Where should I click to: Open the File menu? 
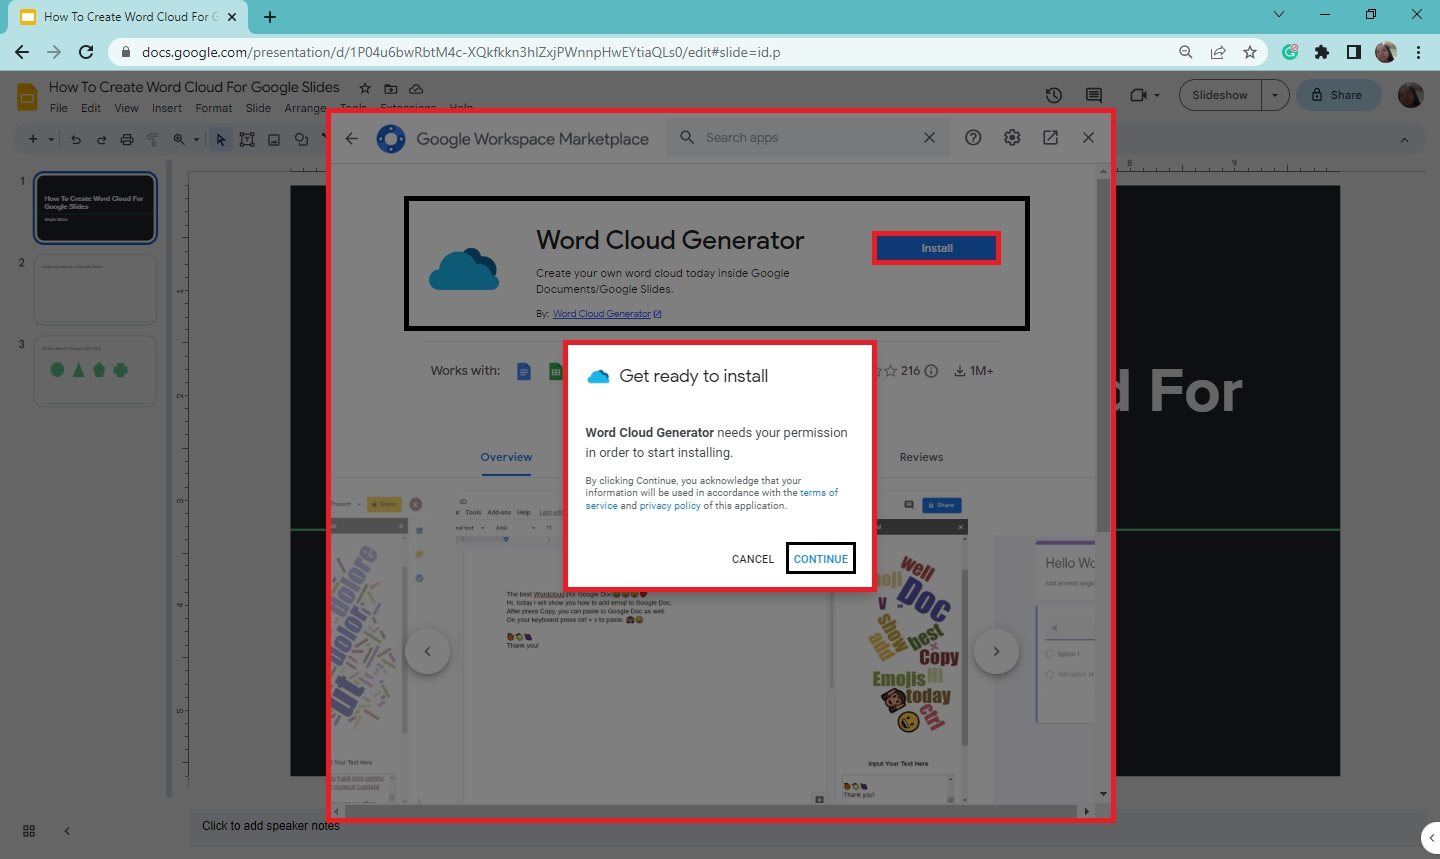coord(59,108)
